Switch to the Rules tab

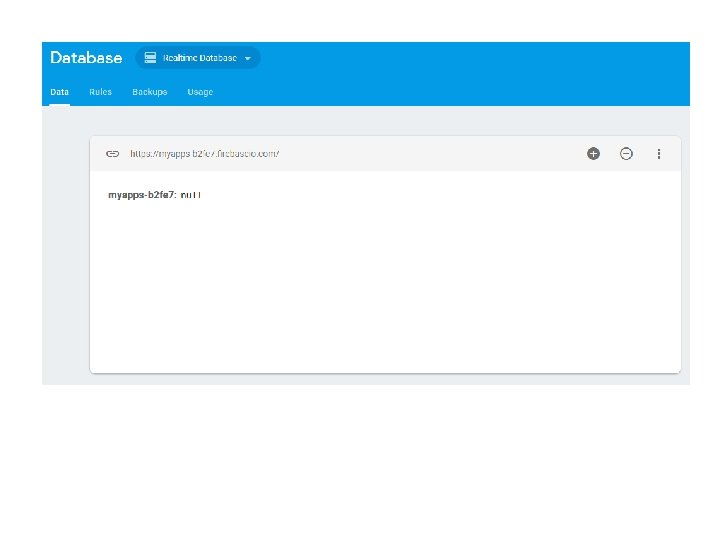101,92
